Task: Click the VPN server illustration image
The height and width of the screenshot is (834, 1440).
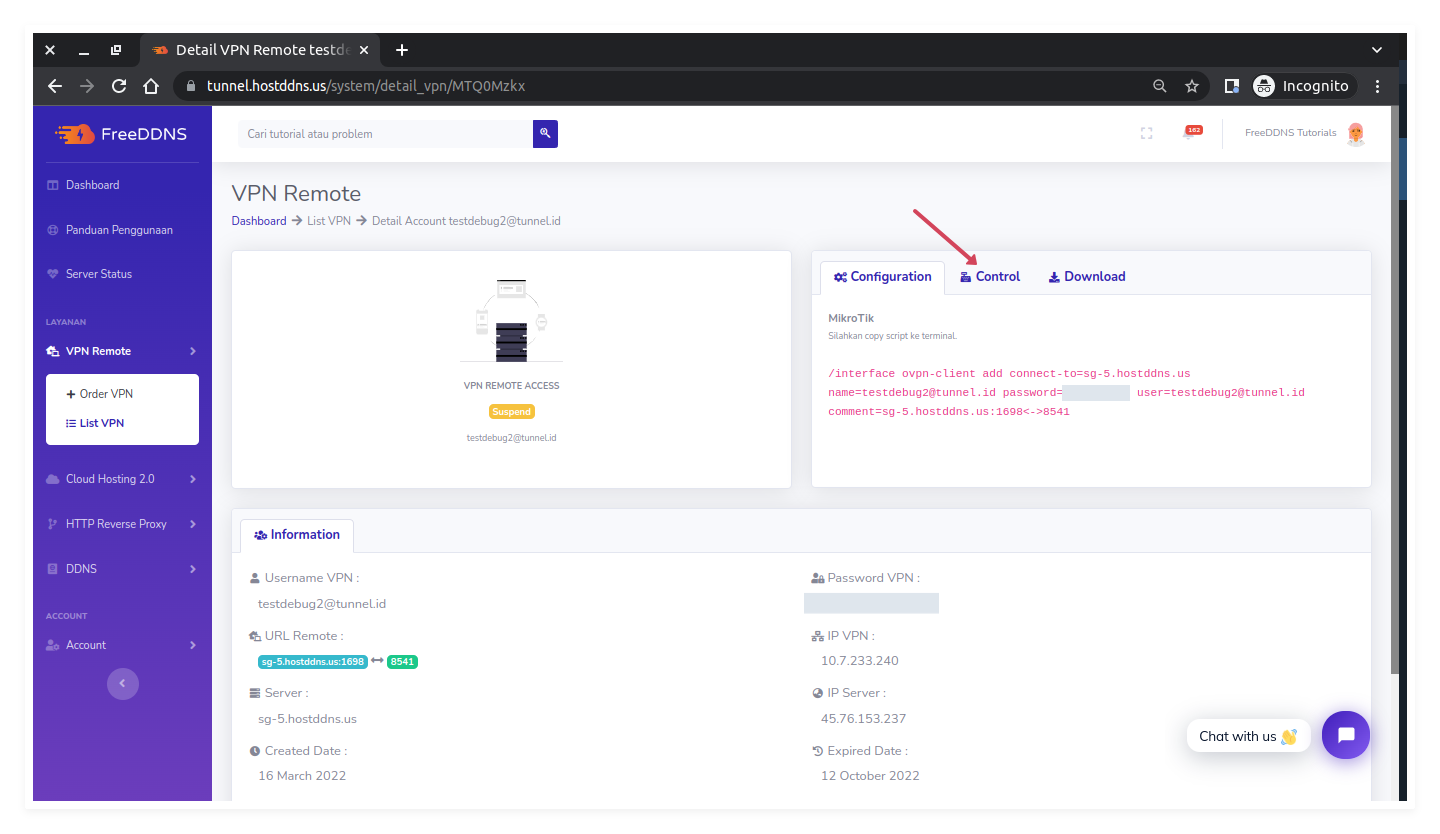Action: pos(511,320)
